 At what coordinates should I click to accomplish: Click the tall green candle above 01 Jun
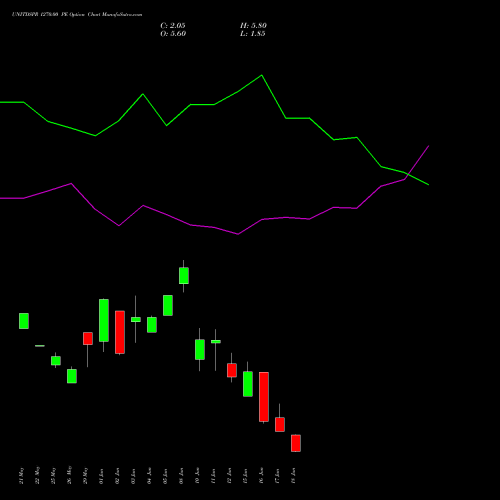104,320
